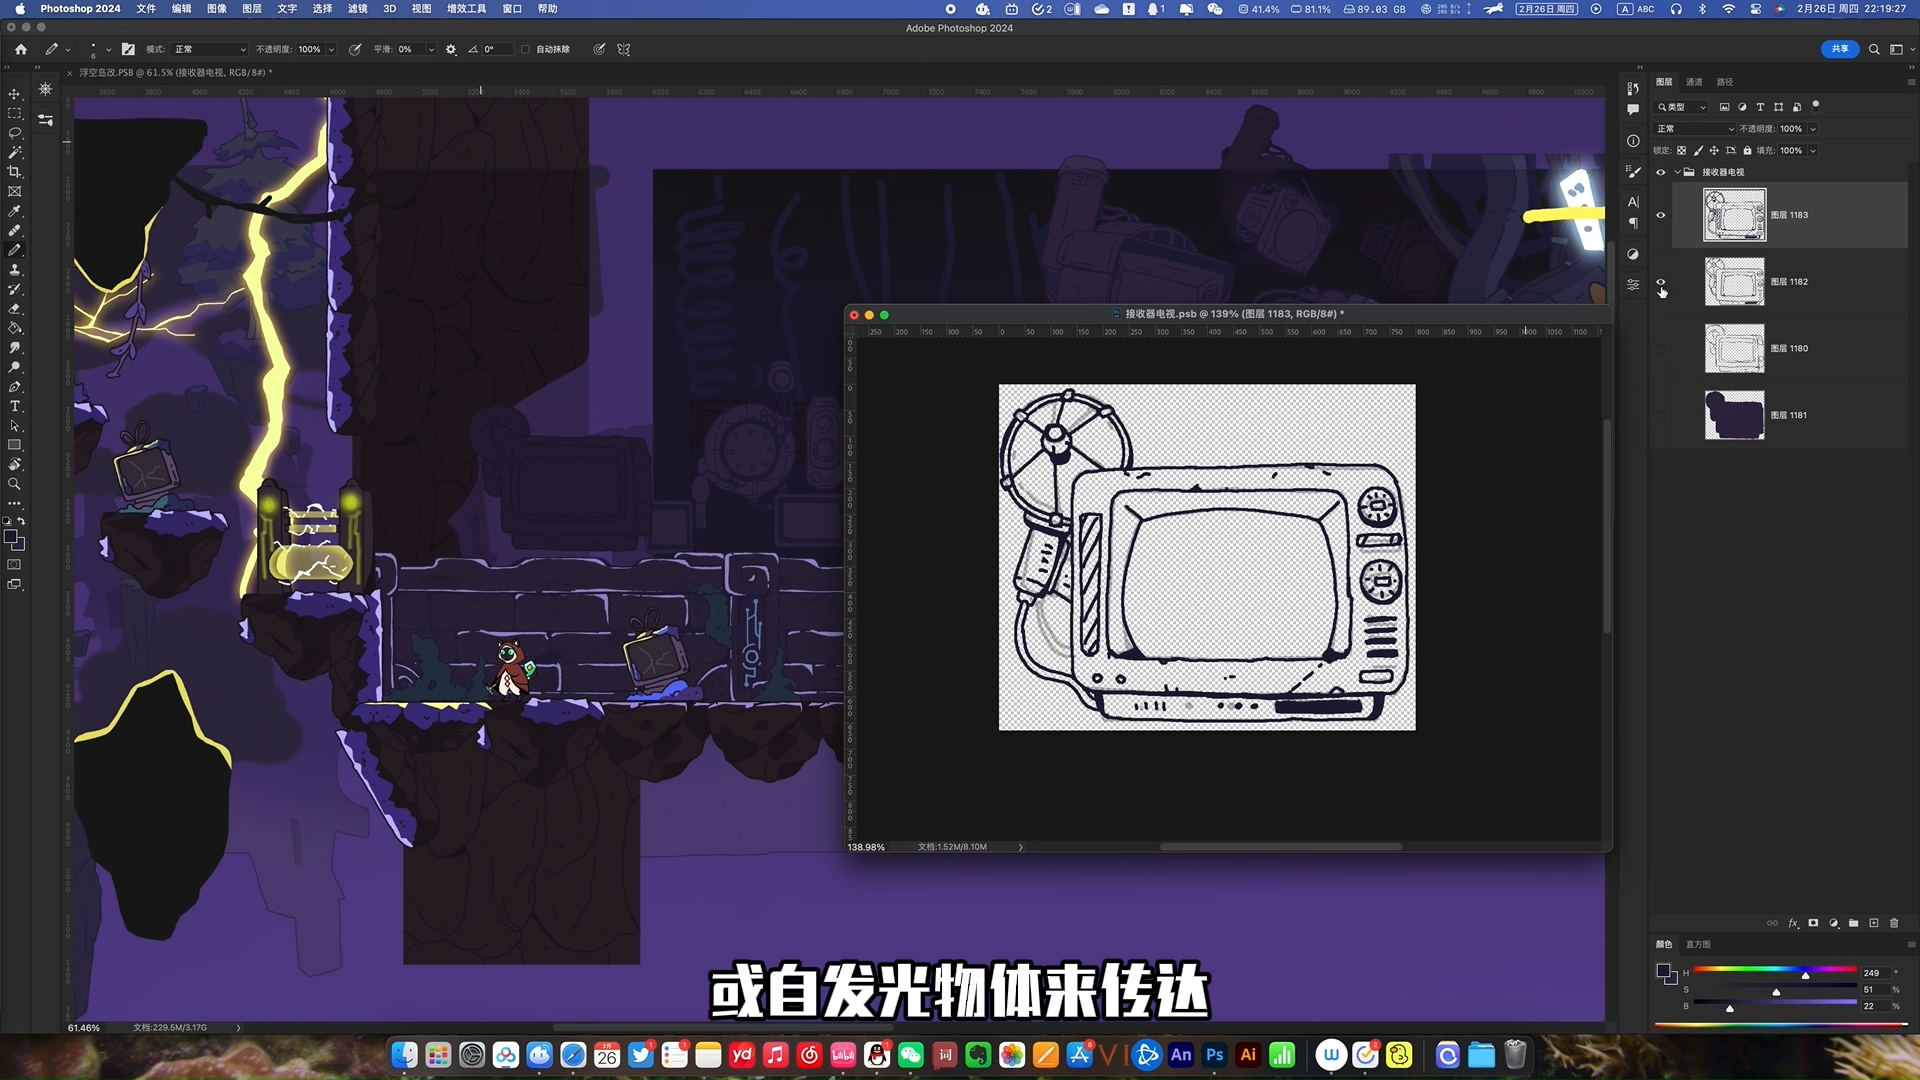The image size is (1920, 1080).
Task: Collapse the 接收器电视 group
Action: coord(1677,172)
